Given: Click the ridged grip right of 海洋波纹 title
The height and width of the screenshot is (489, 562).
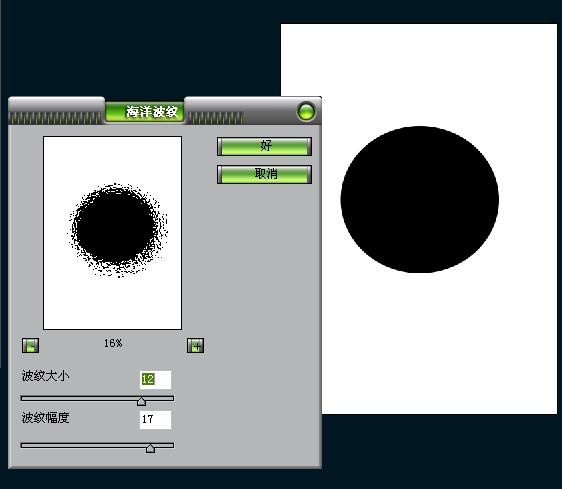Looking at the screenshot, I should 215,118.
